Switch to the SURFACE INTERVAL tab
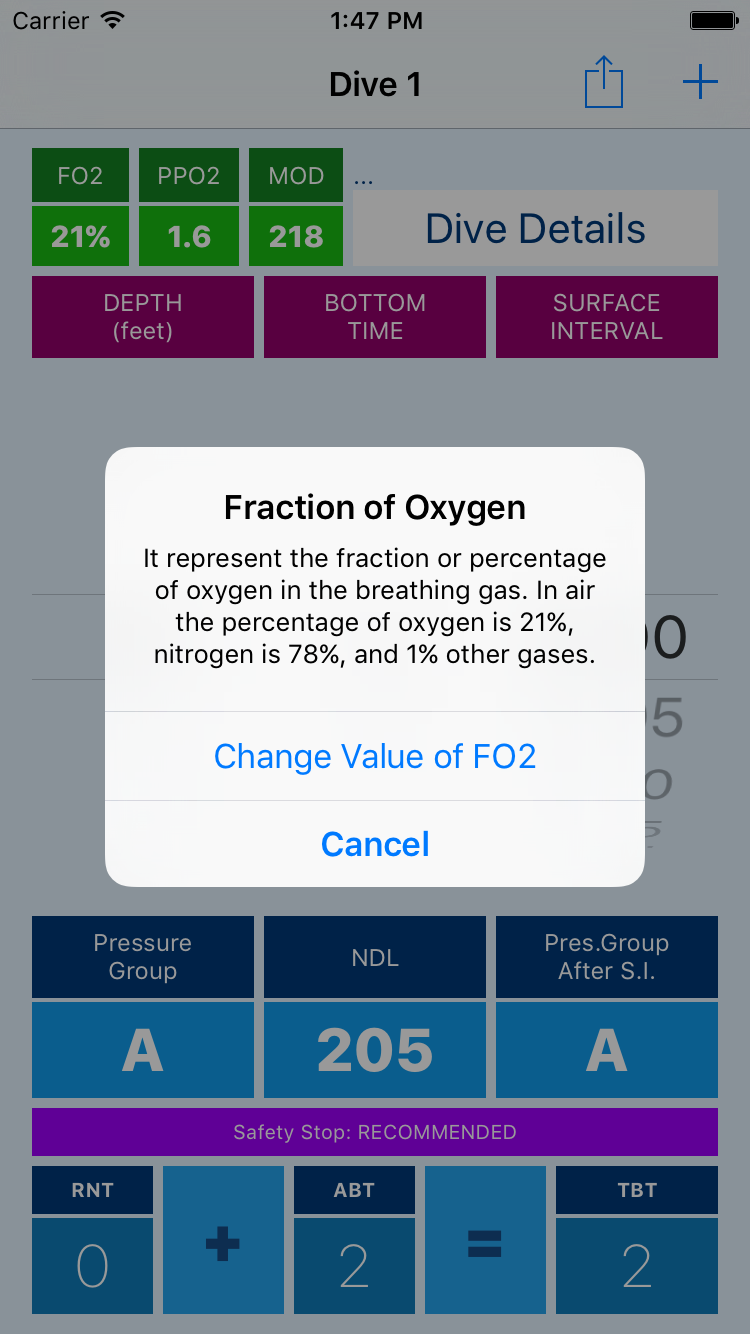Viewport: 750px width, 1334px height. (x=607, y=317)
